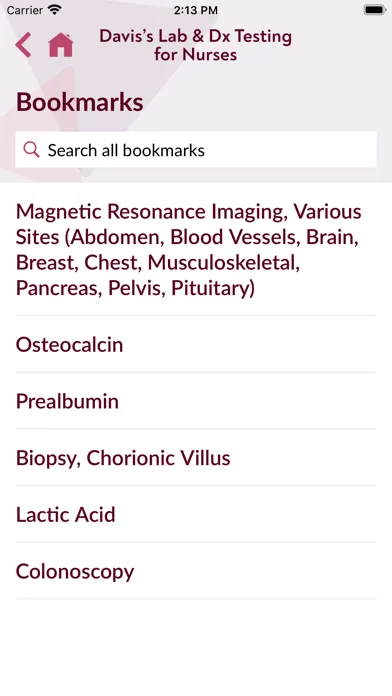This screenshot has width=392, height=696.
Task: Tap the Wi-Fi status icon
Action: 55,9
